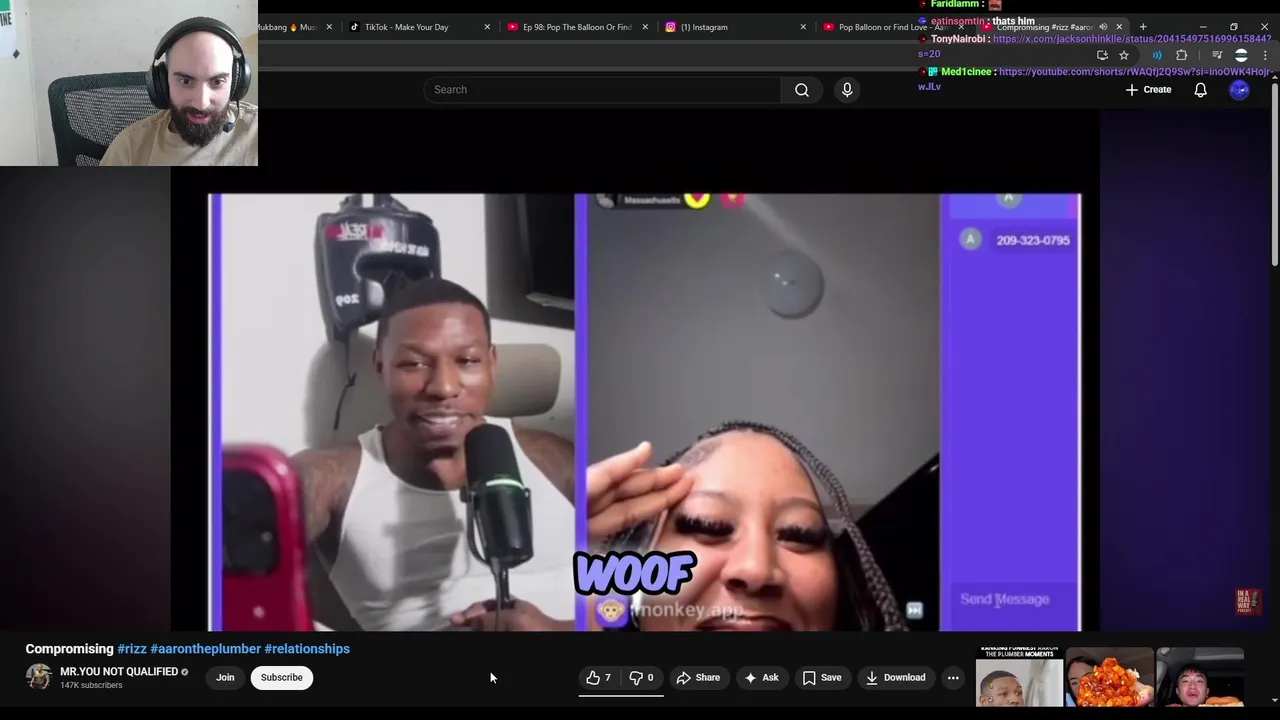This screenshot has height=720, width=1280.
Task: Open the #rizz hashtag link
Action: point(132,649)
